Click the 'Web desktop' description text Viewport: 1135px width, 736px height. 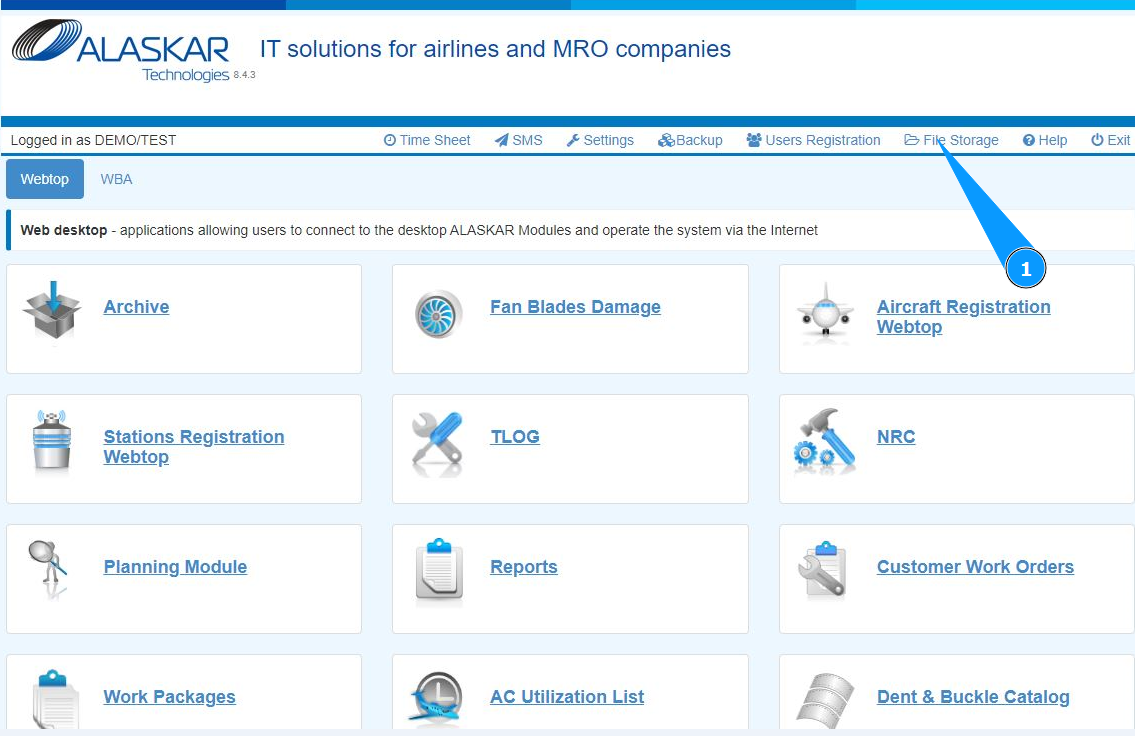point(419,230)
